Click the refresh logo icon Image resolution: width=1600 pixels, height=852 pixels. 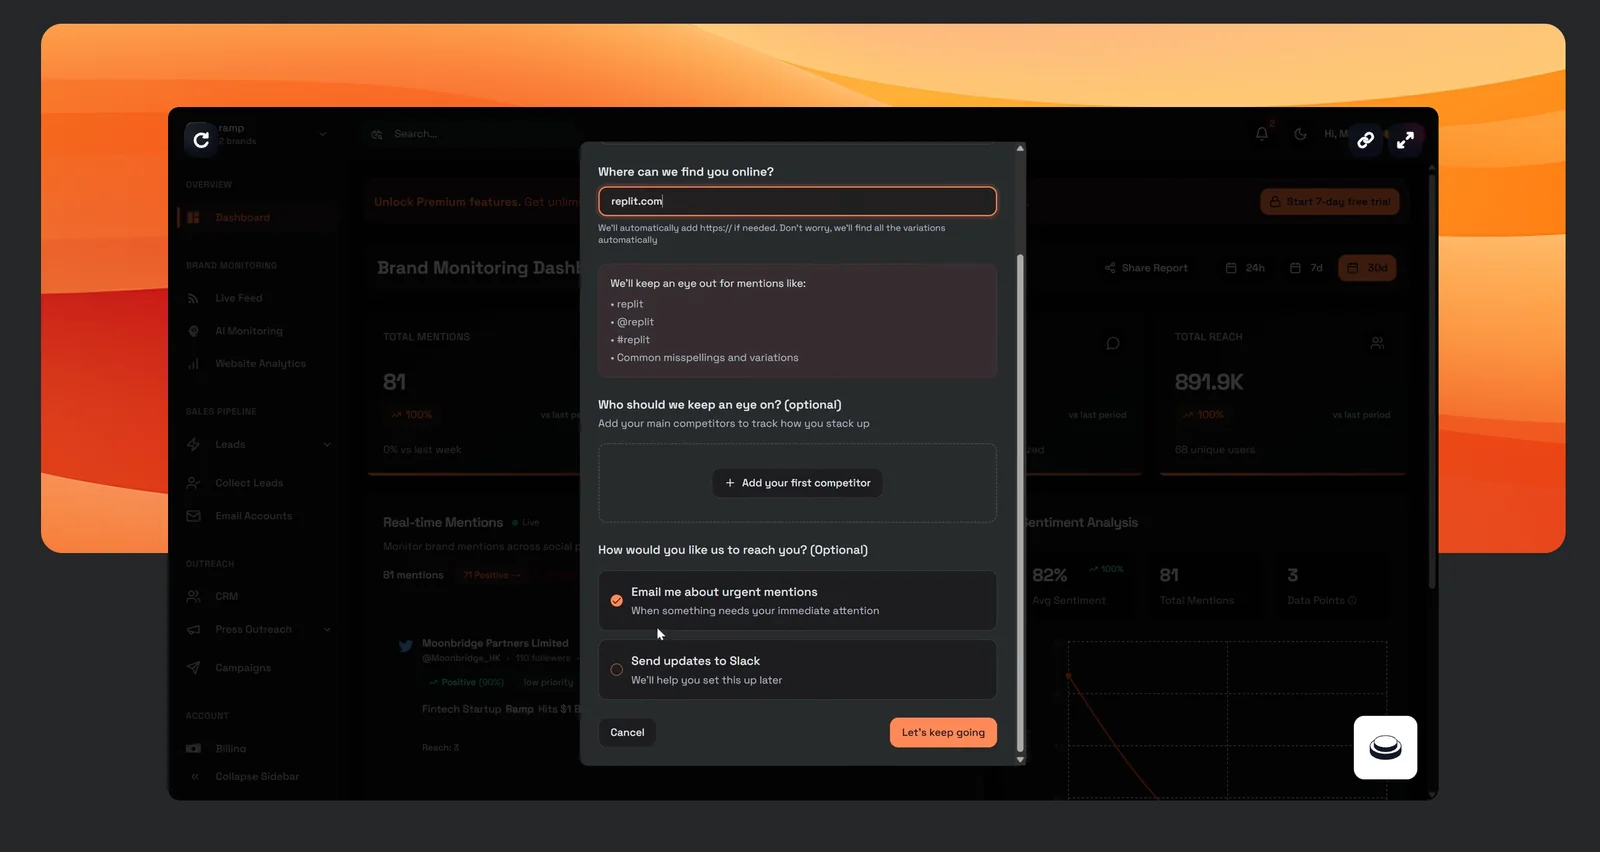201,139
